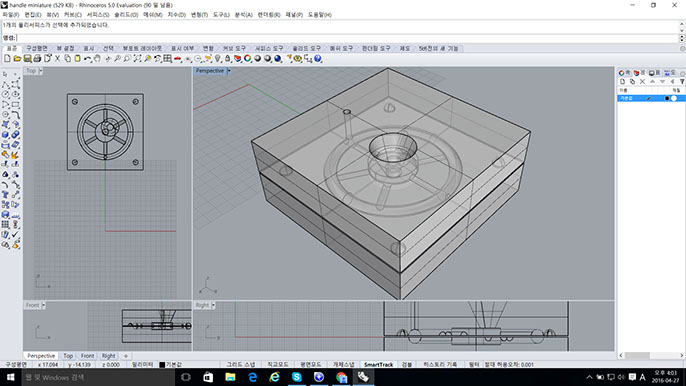Toggle 그리드 스냅 grid snap in status bar
This screenshot has height=386, width=686.
click(x=240, y=364)
